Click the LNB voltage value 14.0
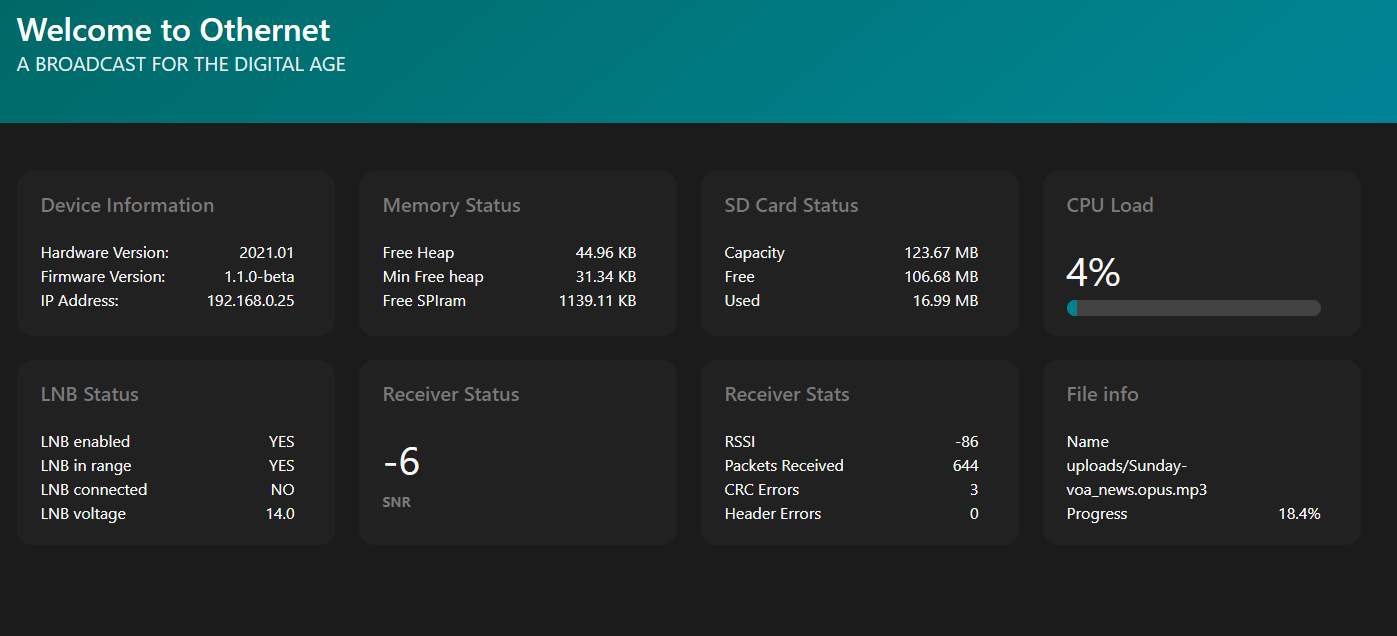This screenshot has height=636, width=1397. 281,514
